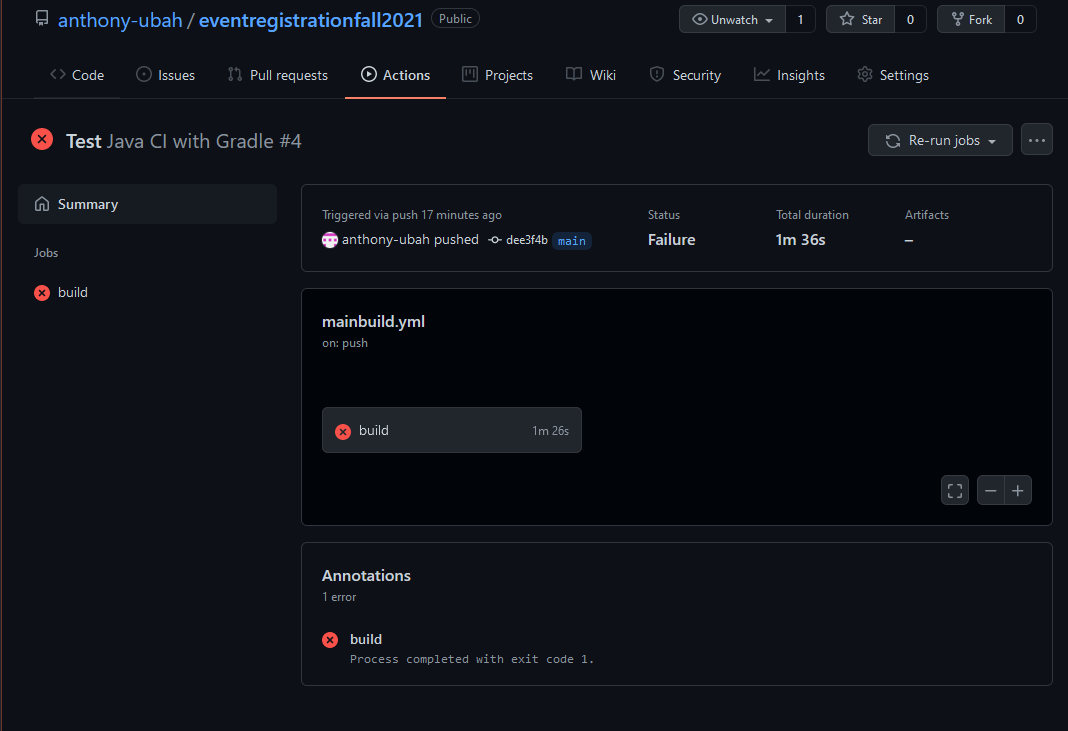
Task: Zoom out the workflow graph
Action: [991, 490]
